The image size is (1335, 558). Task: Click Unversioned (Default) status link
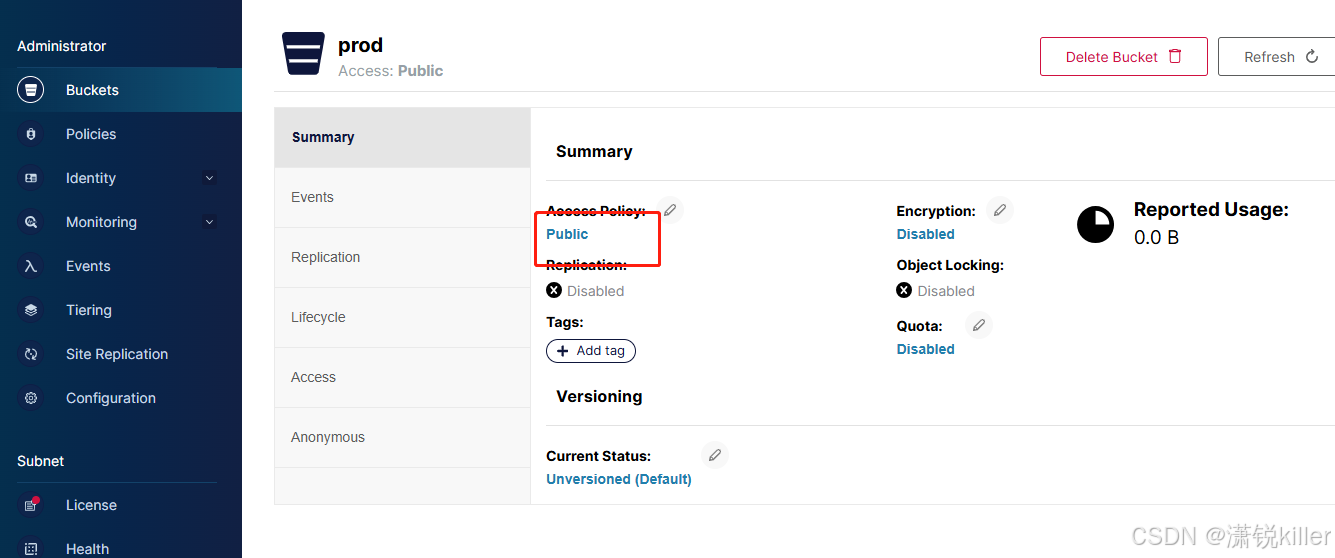coord(618,479)
